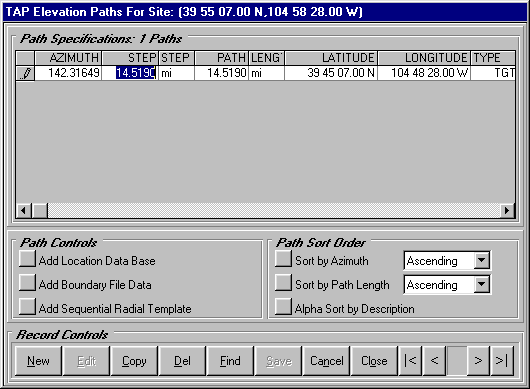This screenshot has width=530, height=389.
Task: Click the highlighted step value 14.5190 field
Action: click(x=130, y=73)
